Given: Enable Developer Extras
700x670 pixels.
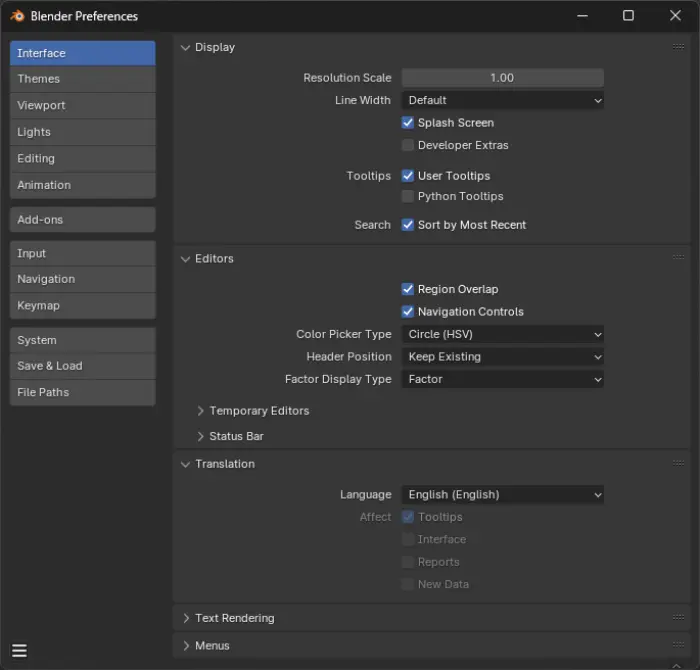Looking at the screenshot, I should [x=408, y=145].
